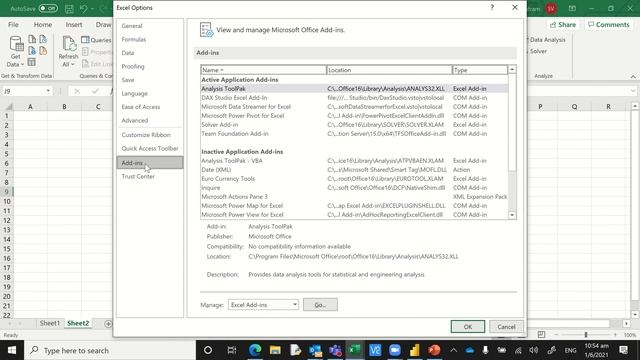
Task: Click the zoom slider in status bar
Action: click(586, 335)
